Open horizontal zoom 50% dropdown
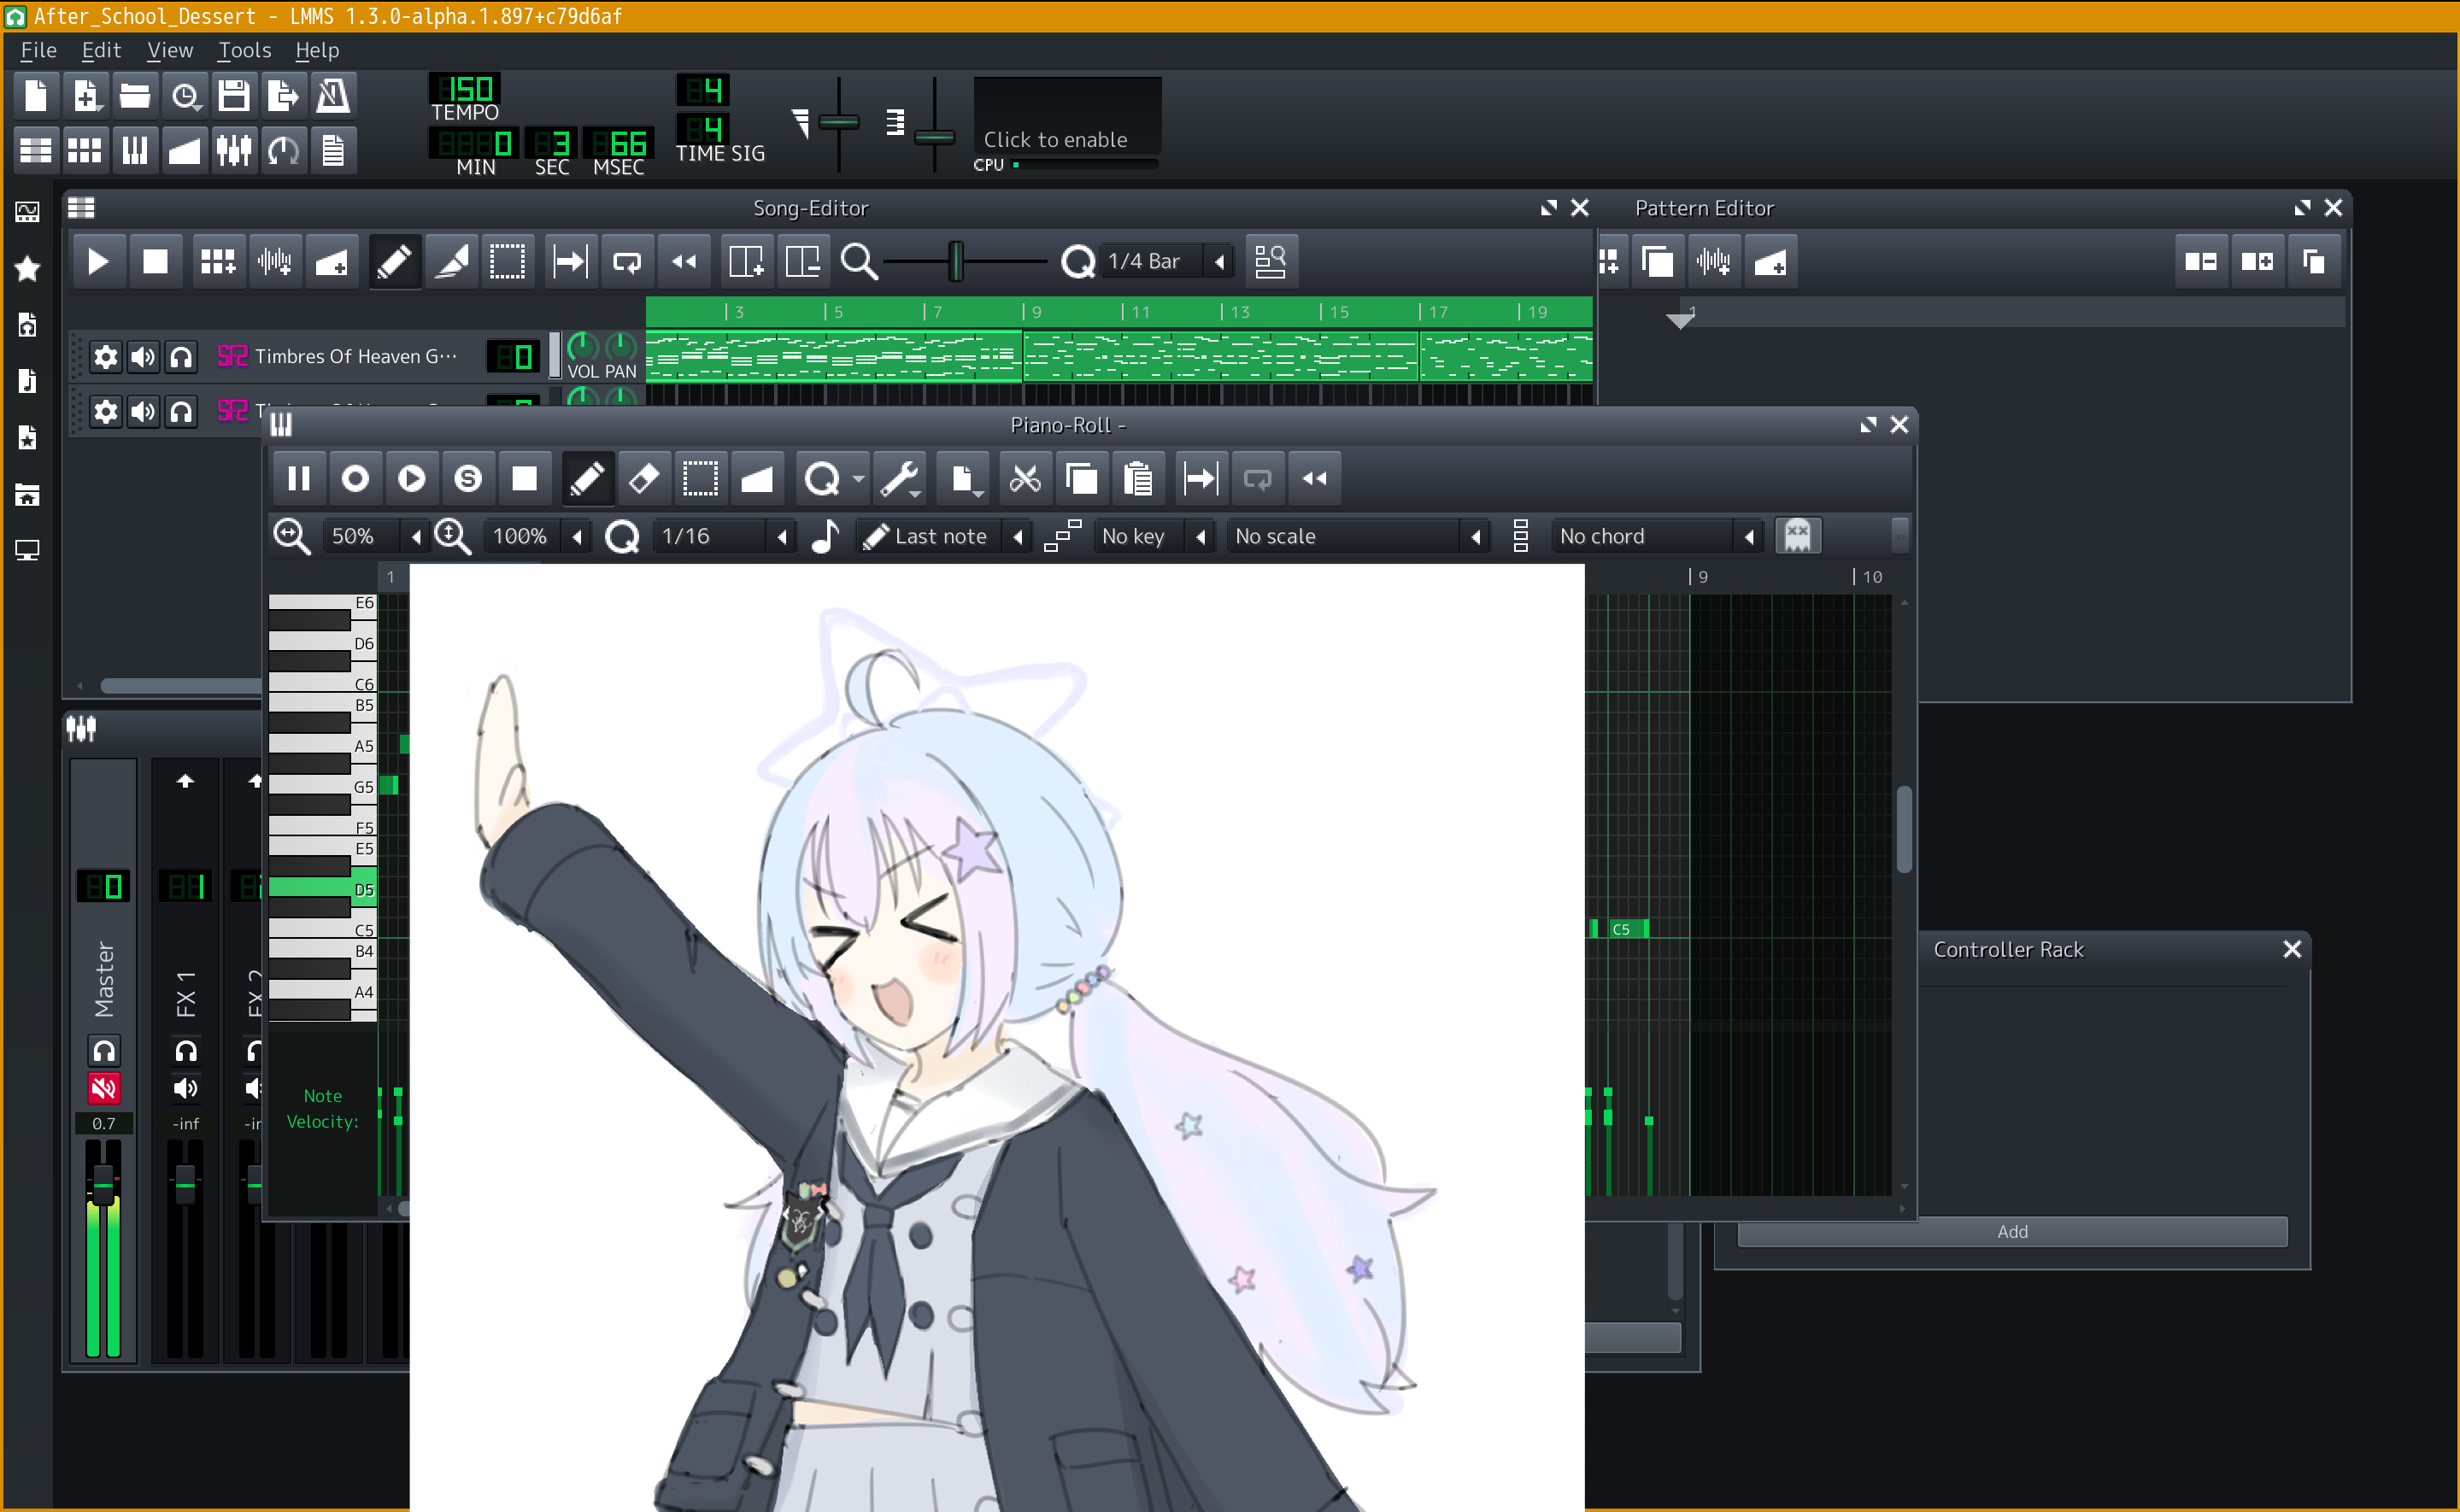 pos(376,537)
